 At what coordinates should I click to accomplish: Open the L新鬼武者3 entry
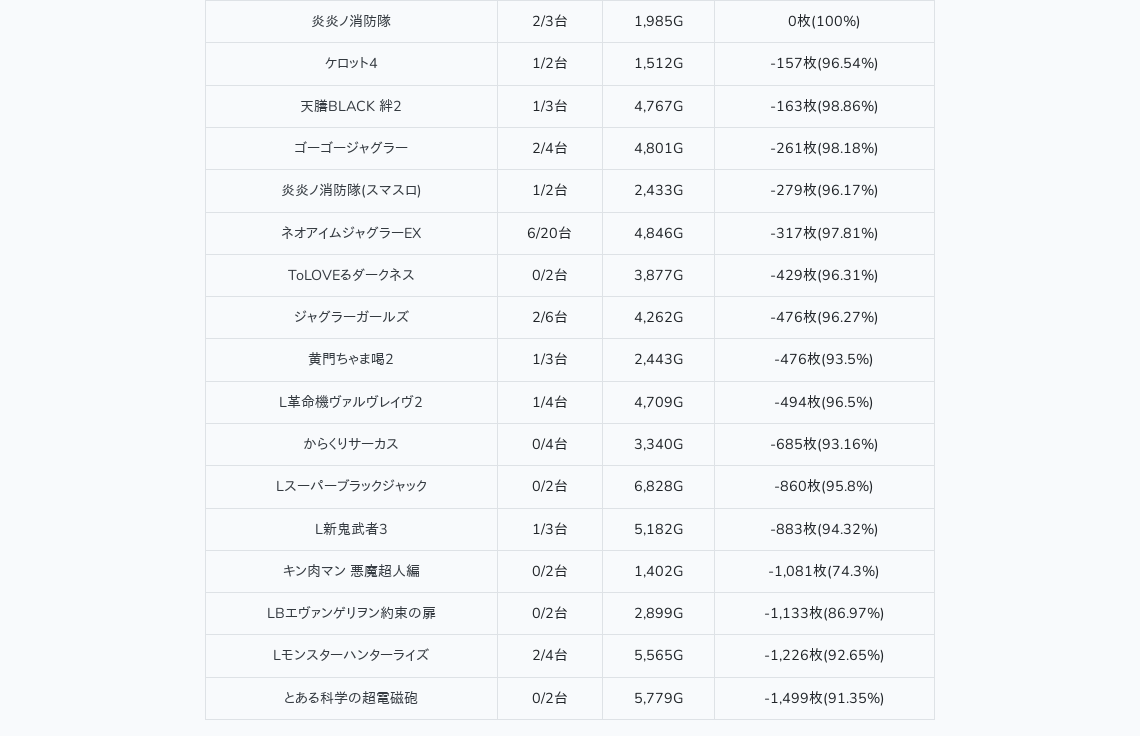(351, 529)
